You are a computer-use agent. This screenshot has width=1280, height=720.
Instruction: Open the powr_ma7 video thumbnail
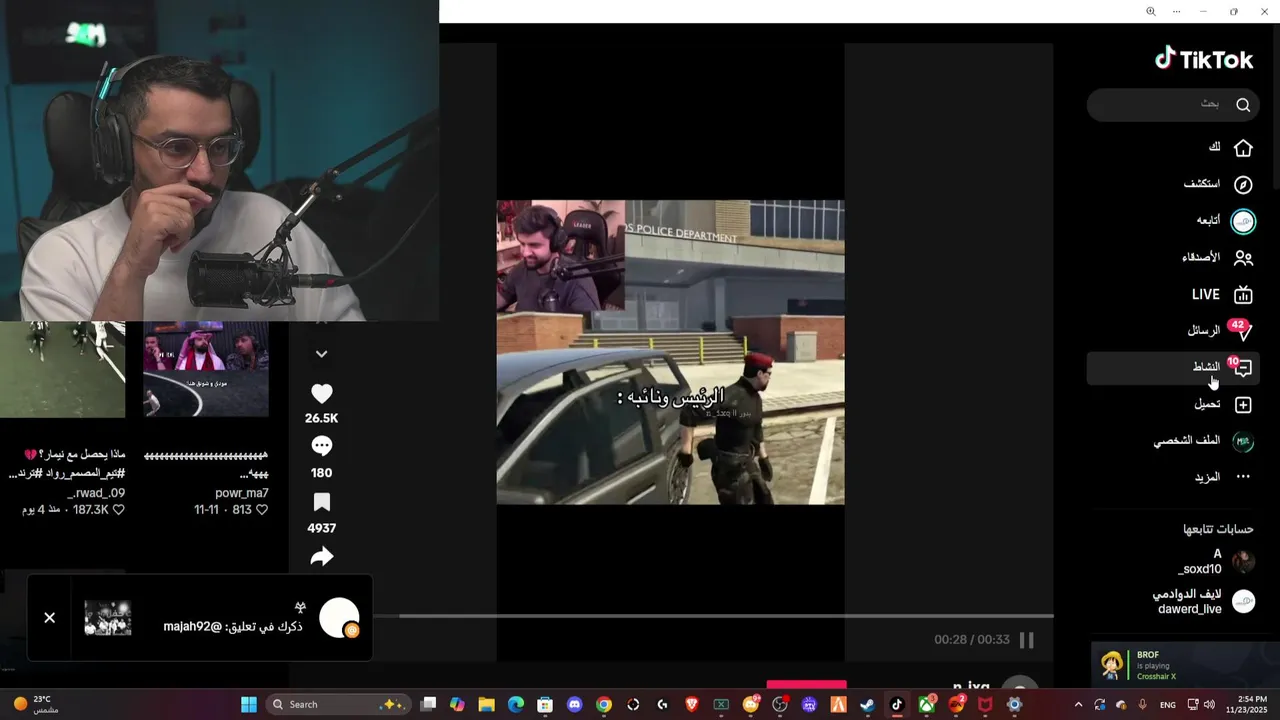coord(206,369)
